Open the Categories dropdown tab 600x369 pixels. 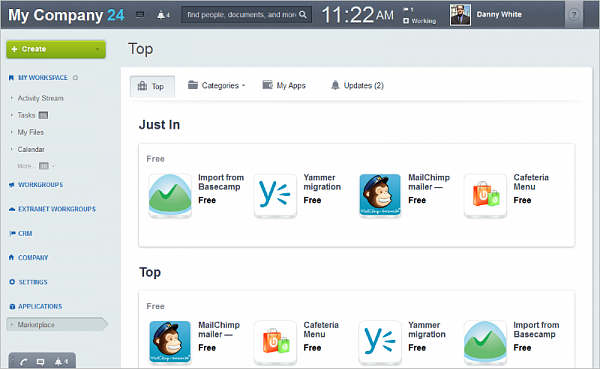pos(217,86)
